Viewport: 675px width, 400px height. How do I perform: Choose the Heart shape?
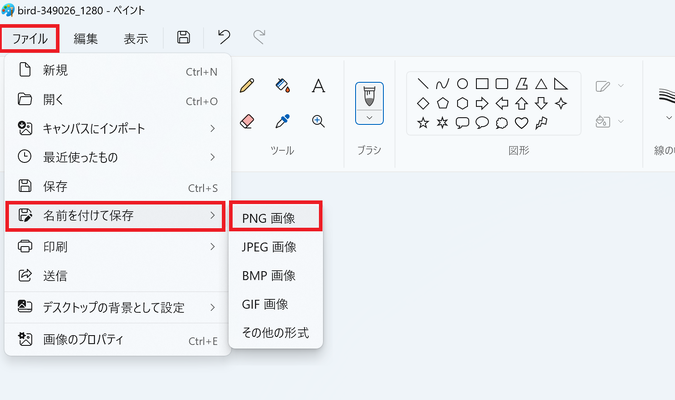point(521,123)
